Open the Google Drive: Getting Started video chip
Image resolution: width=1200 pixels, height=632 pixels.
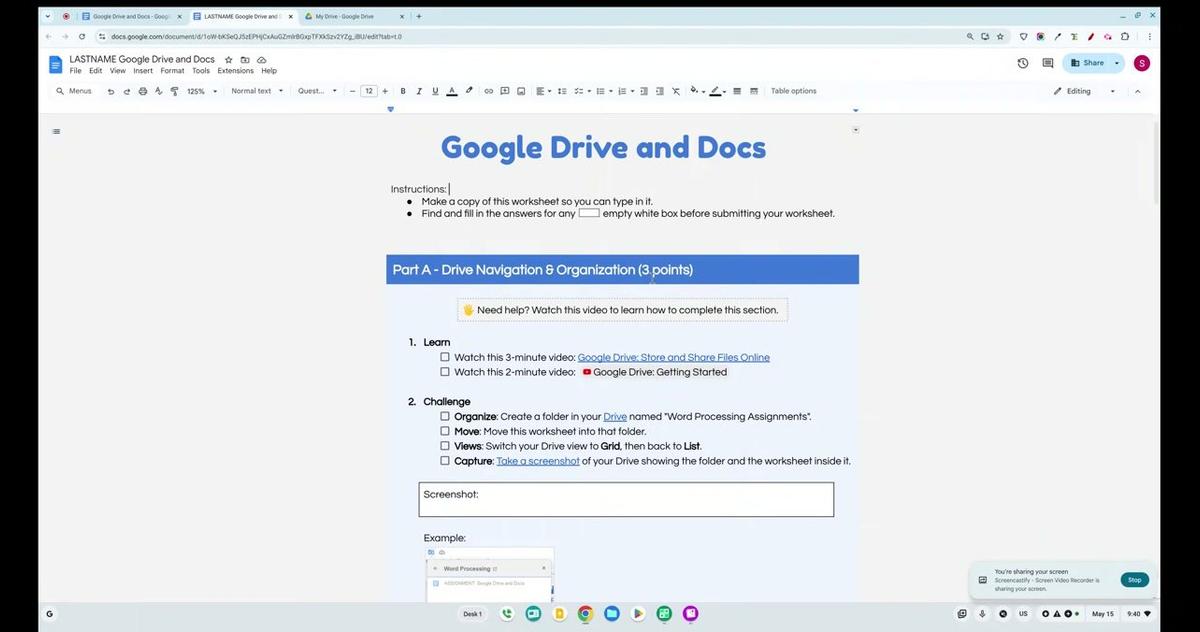pyautogui.click(x=655, y=372)
